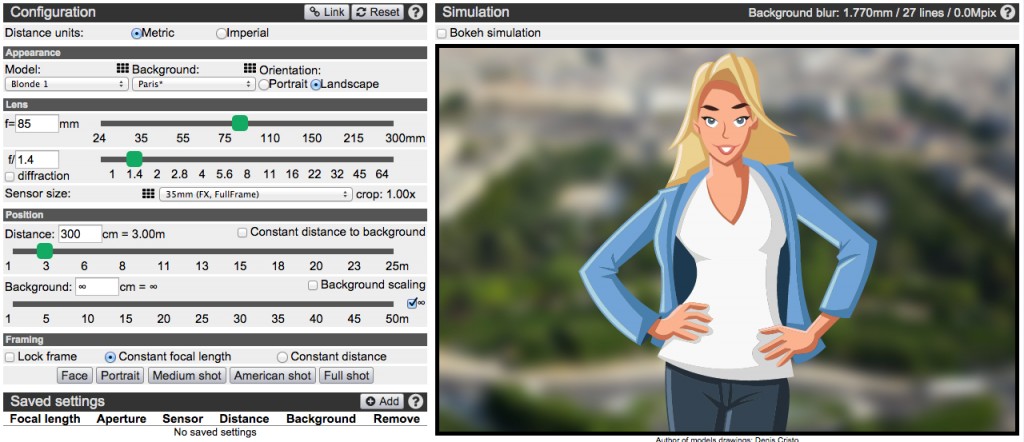Apply American shot framing
Screen dimensions: 1024x442
pyautogui.click(x=273, y=375)
